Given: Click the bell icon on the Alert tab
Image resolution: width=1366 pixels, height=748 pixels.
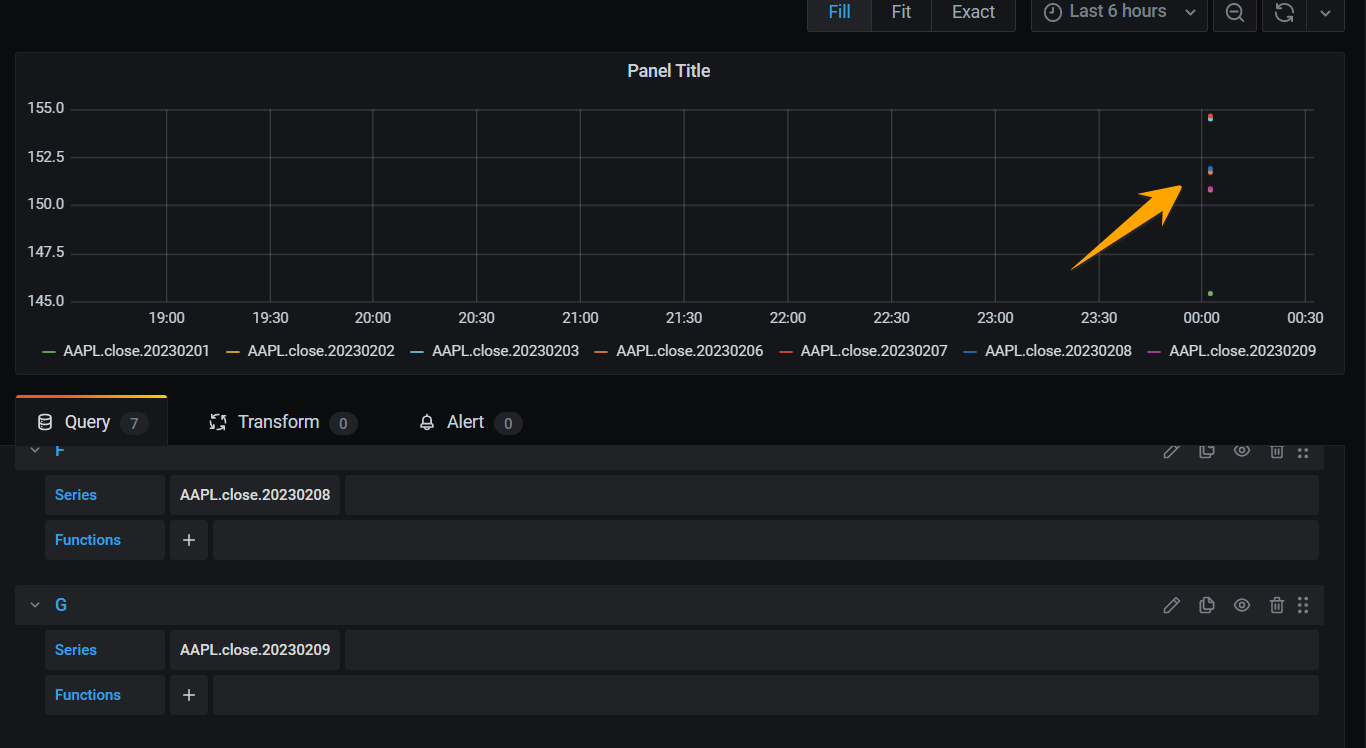Looking at the screenshot, I should [427, 422].
